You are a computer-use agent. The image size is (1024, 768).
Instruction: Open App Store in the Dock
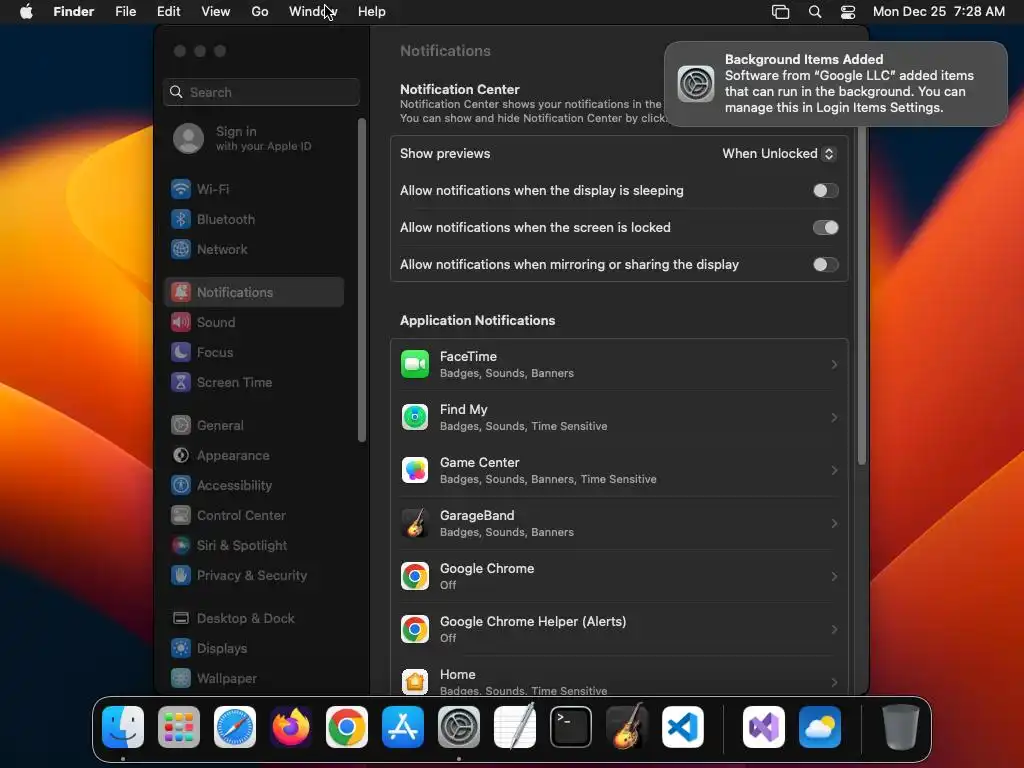(403, 727)
